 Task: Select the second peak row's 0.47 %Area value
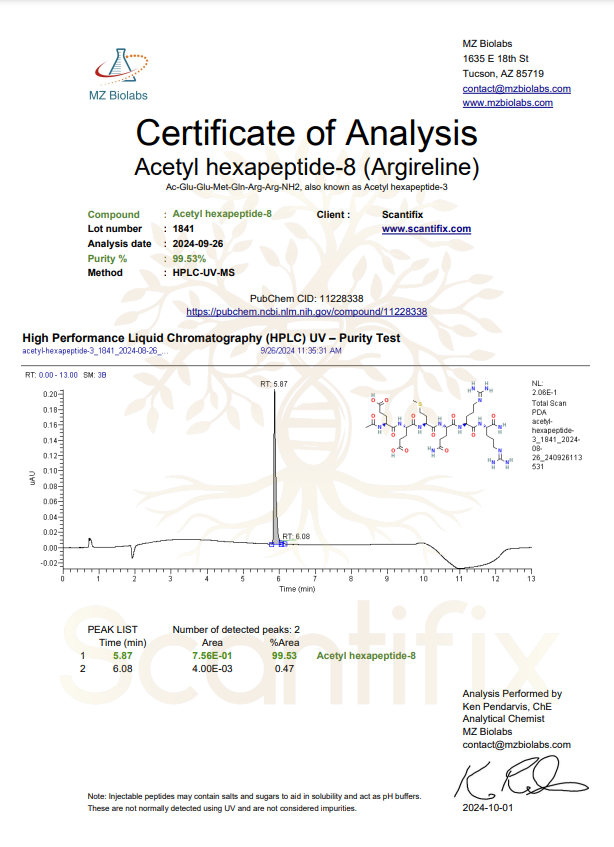coord(284,669)
